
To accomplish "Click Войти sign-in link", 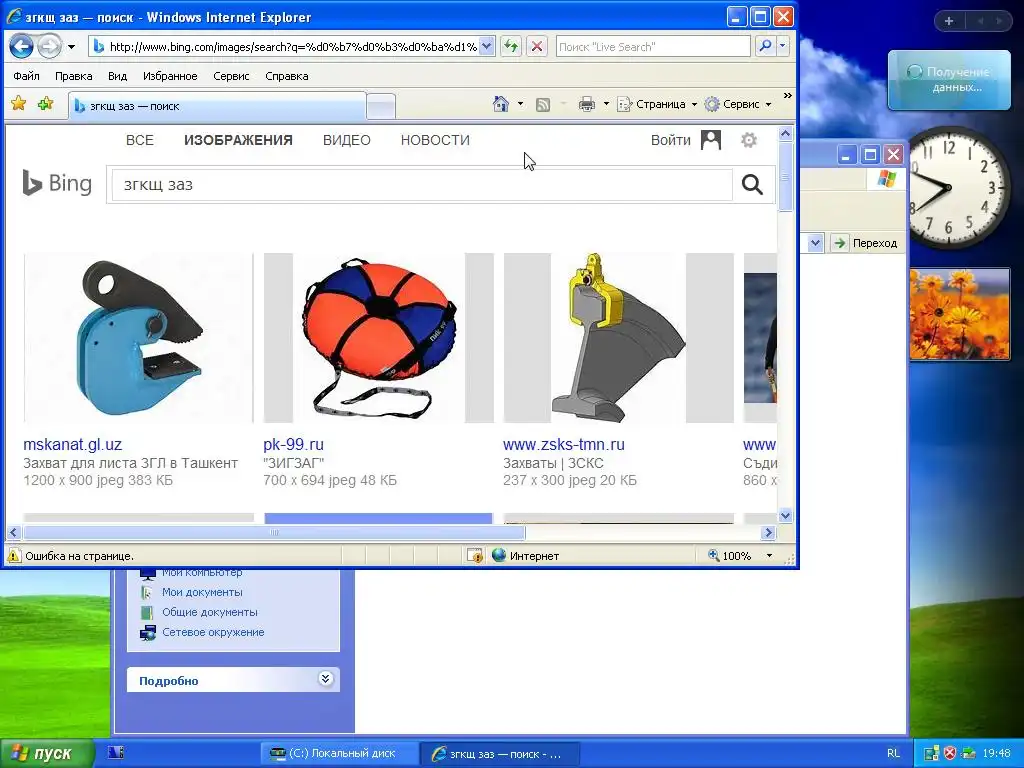I will 671,140.
